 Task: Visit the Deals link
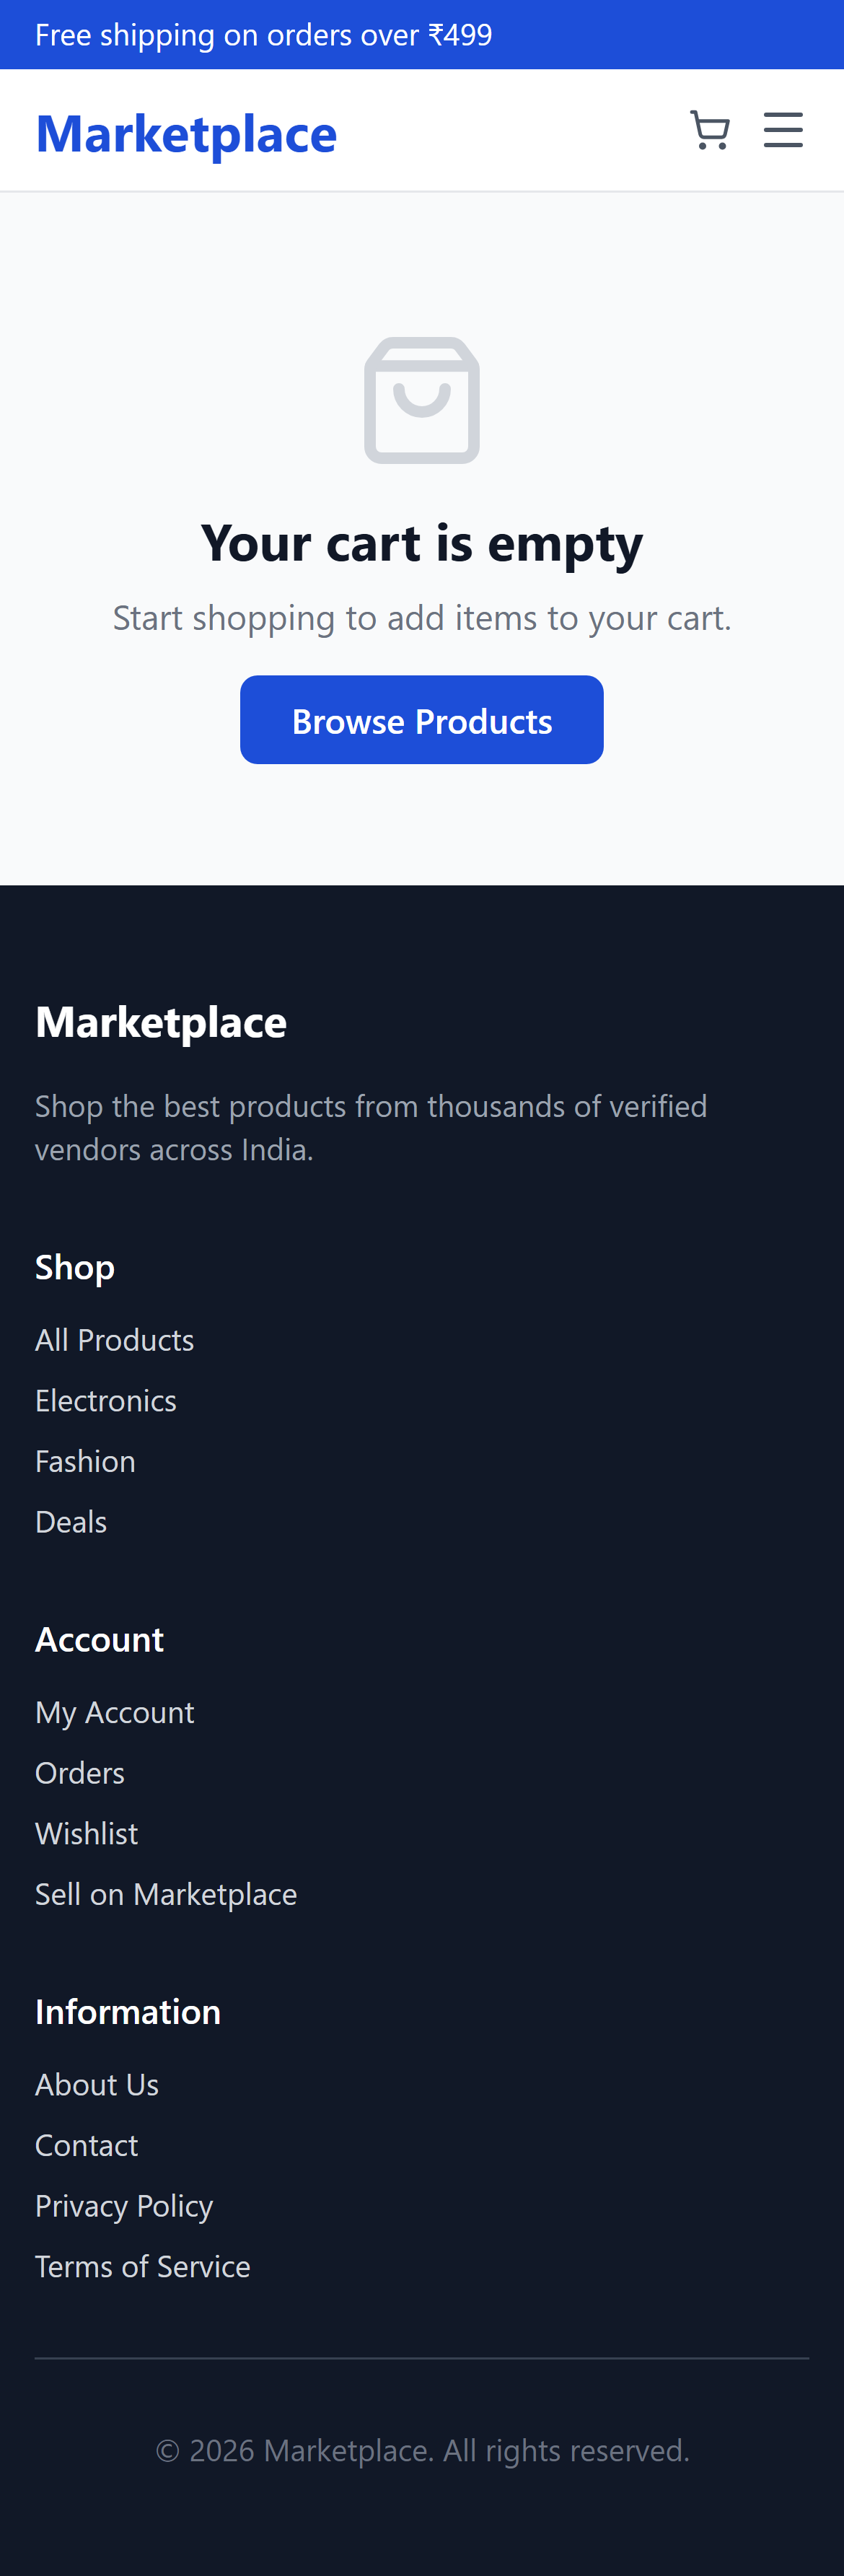71,1522
